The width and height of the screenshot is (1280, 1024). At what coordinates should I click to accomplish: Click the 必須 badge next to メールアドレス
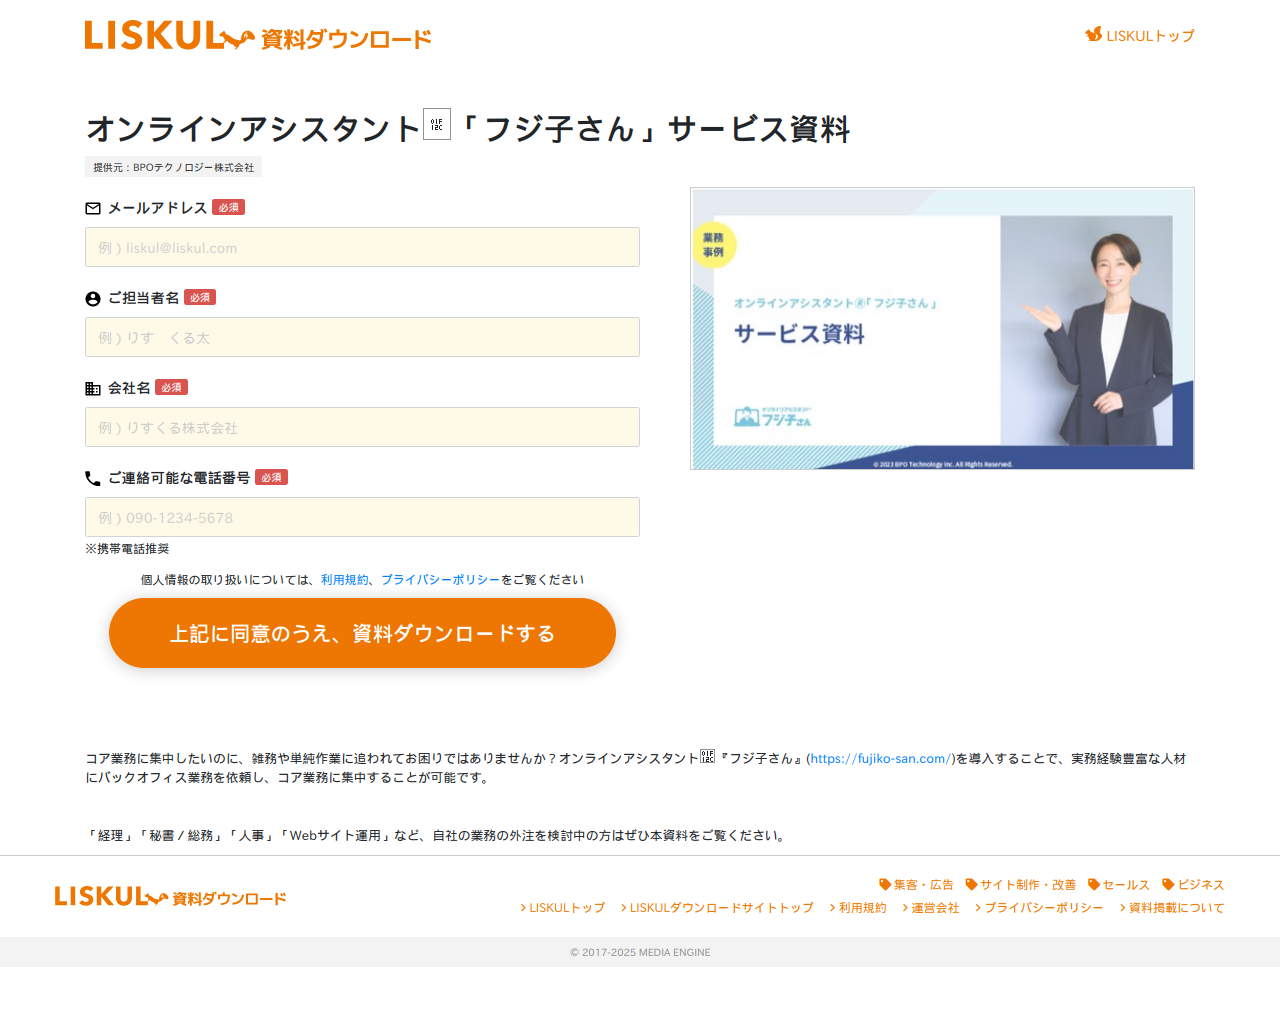click(x=228, y=207)
